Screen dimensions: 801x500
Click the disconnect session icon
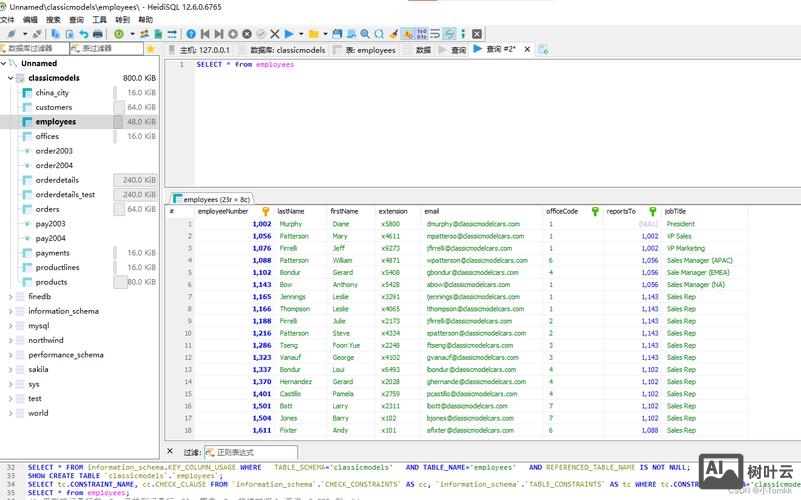pyautogui.click(x=37, y=34)
